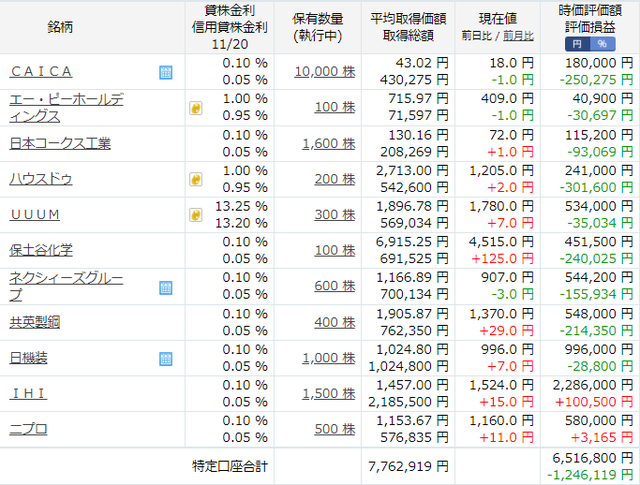Click the 200 株 holdings link

tap(335, 179)
